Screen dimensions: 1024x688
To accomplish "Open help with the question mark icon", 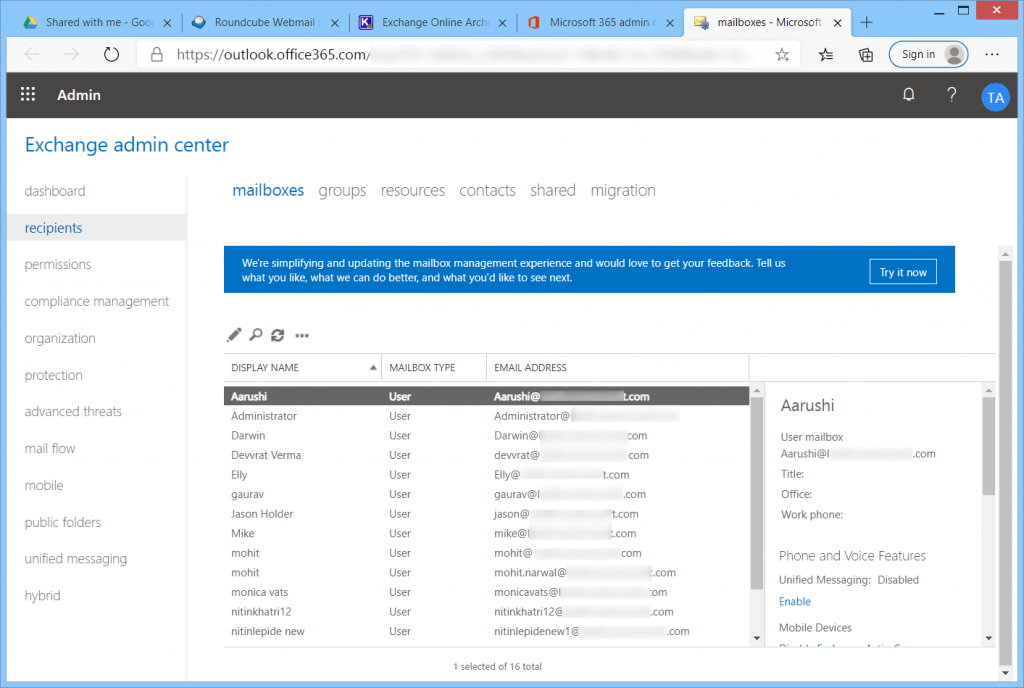I will [x=951, y=94].
